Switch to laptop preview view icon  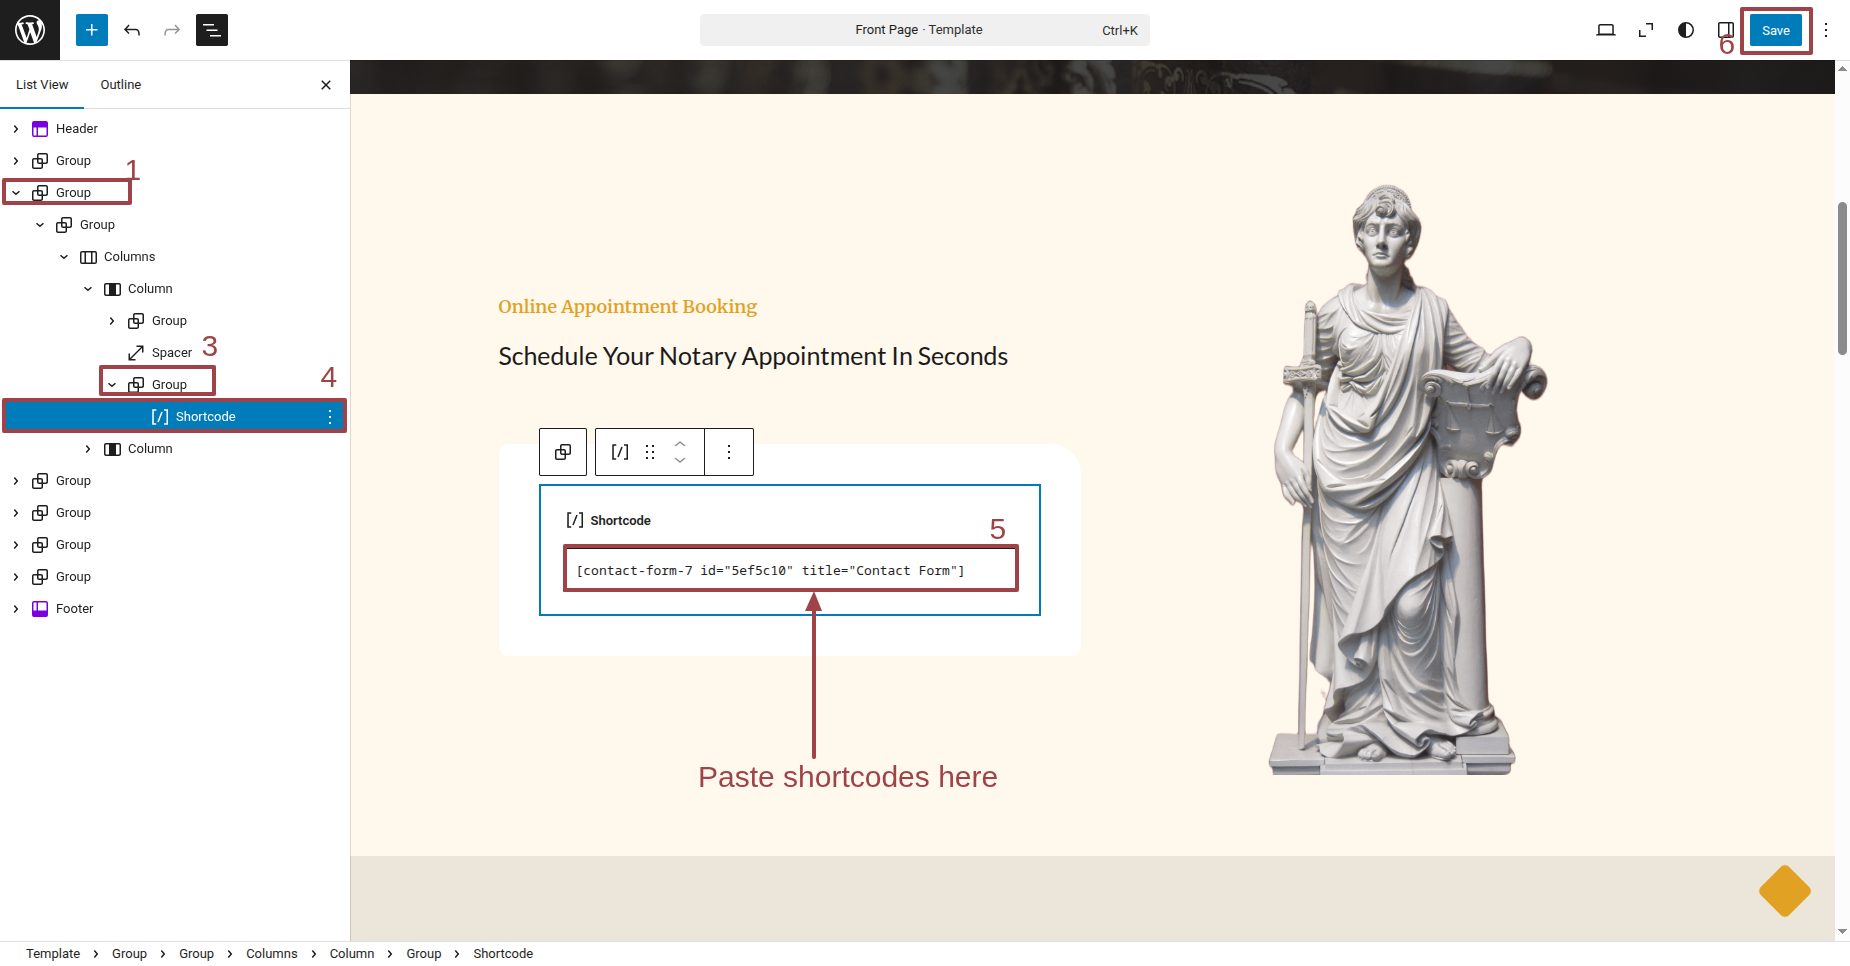click(x=1606, y=30)
